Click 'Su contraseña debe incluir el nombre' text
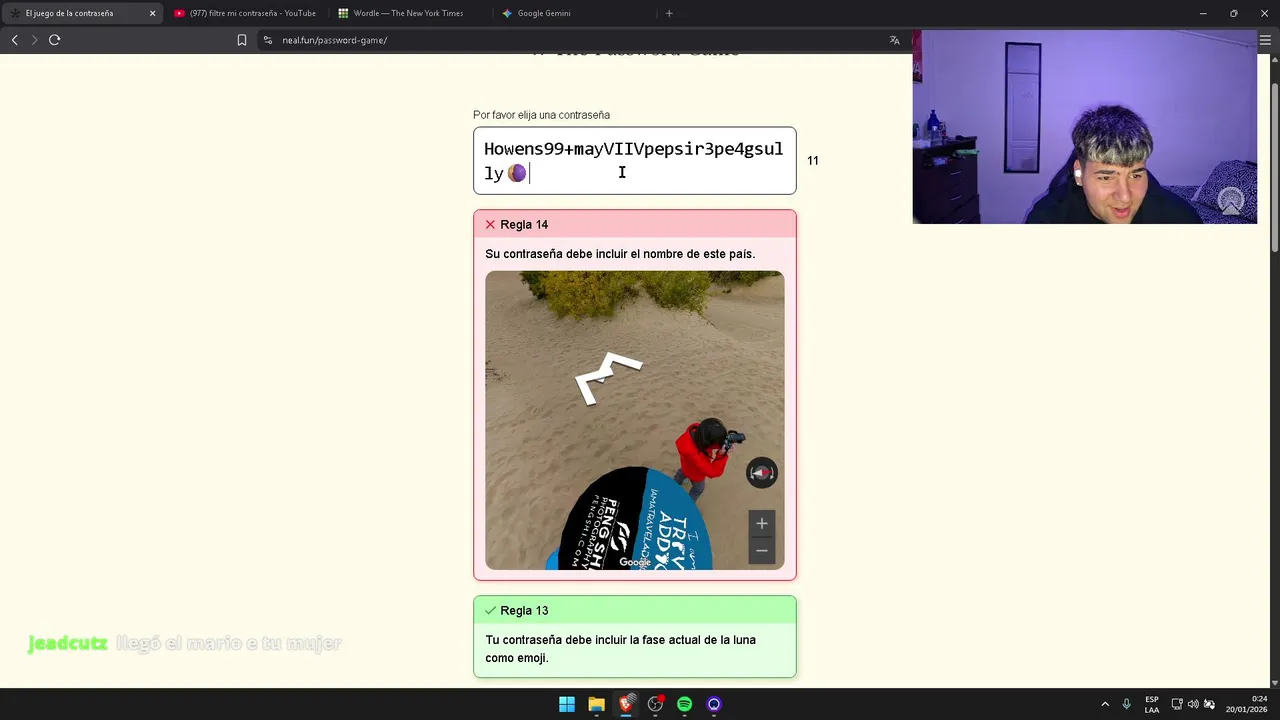Screen dimensions: 1280x720 click(x=620, y=254)
